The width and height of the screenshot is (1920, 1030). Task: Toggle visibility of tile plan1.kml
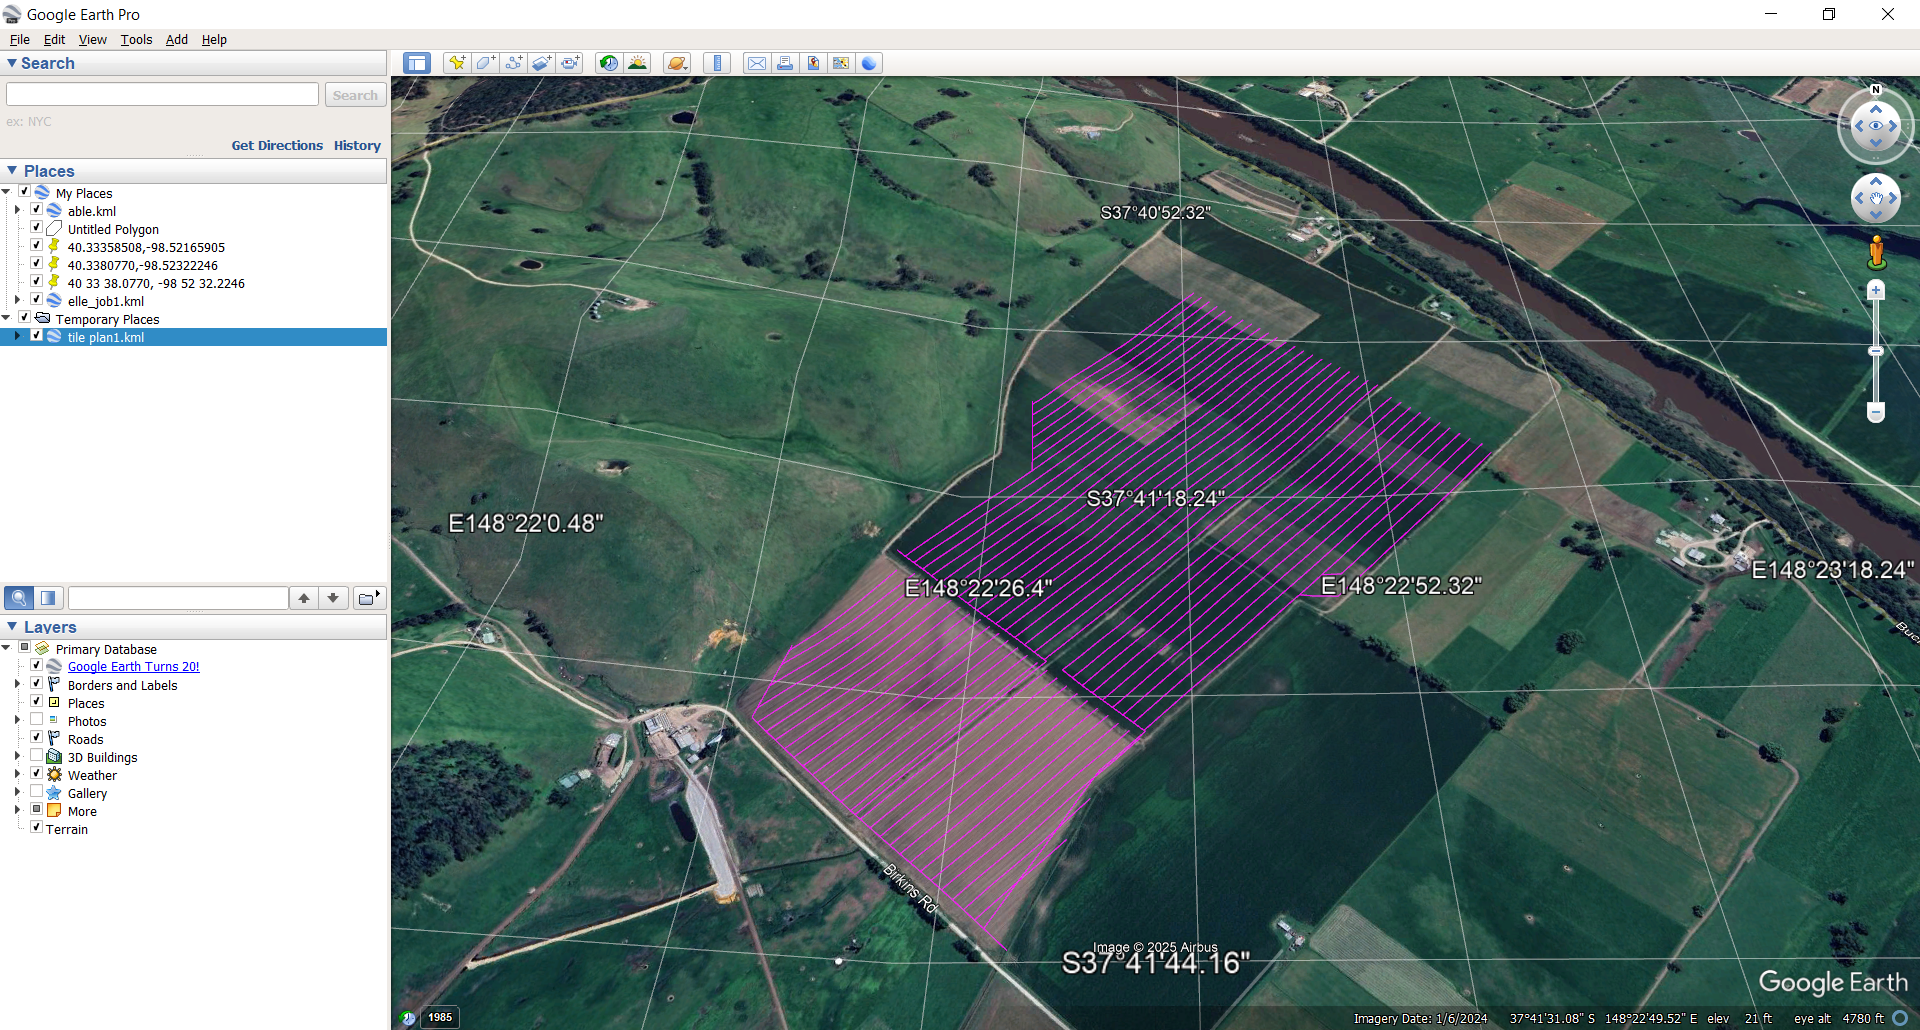tap(37, 336)
